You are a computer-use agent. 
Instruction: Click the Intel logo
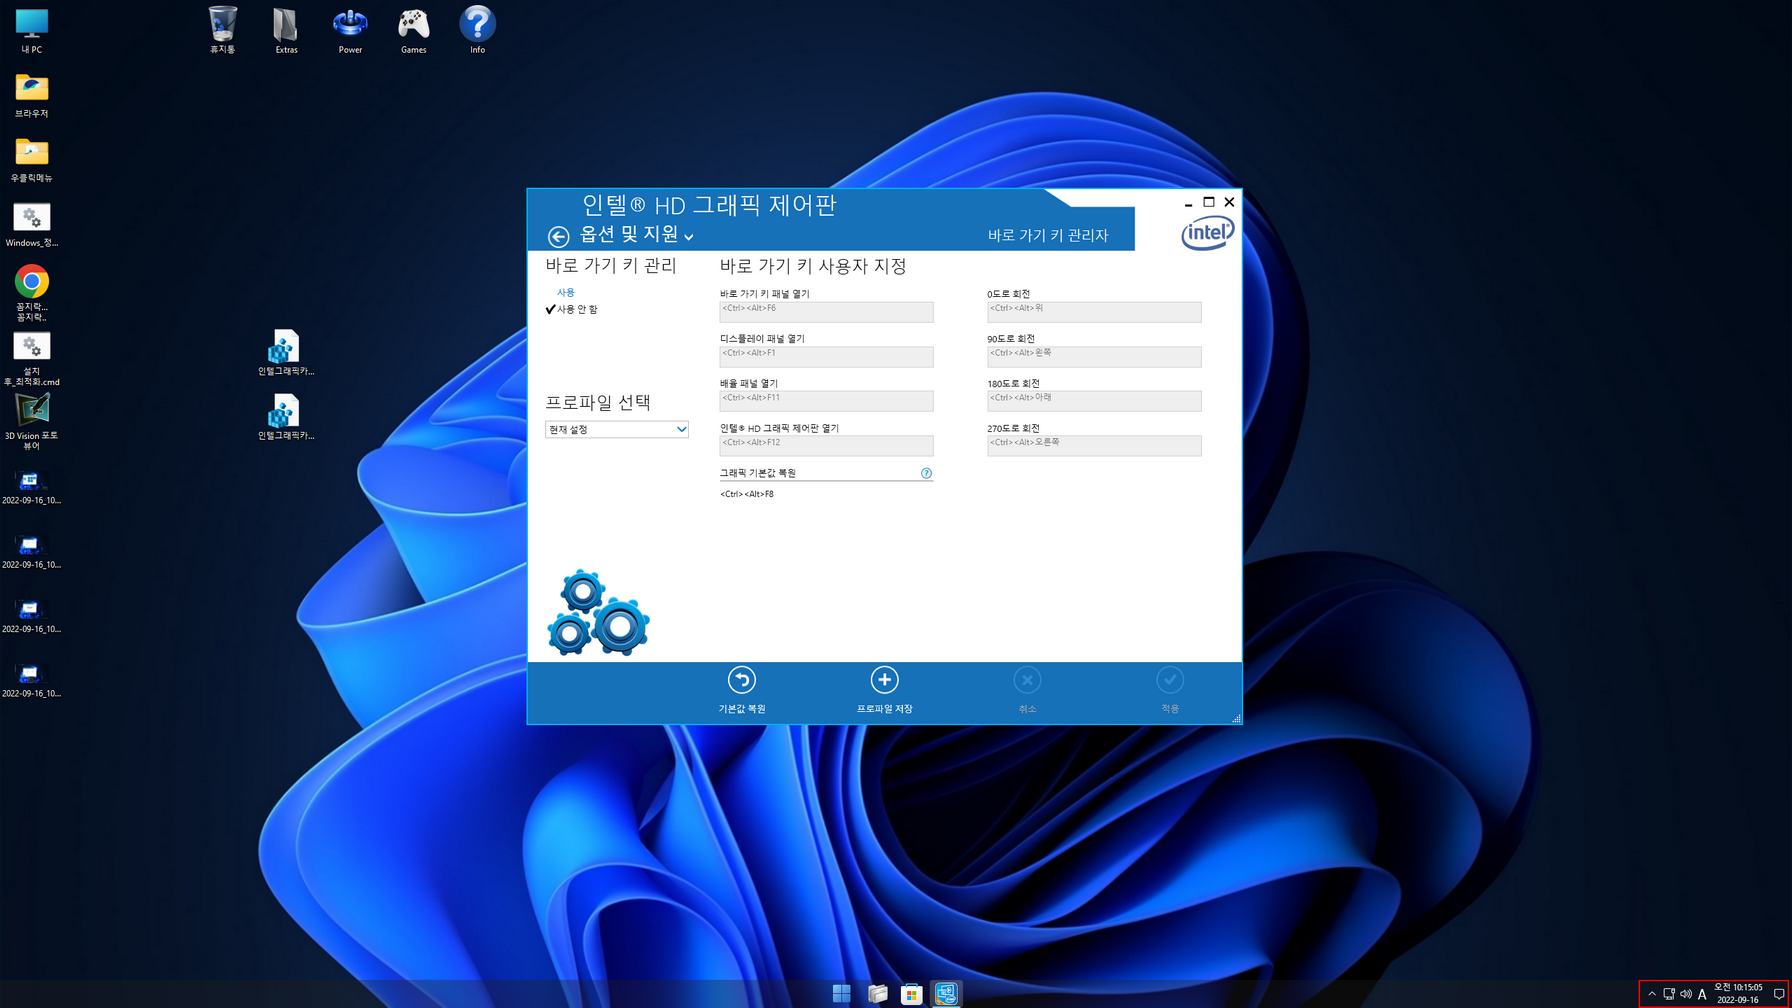(x=1207, y=234)
